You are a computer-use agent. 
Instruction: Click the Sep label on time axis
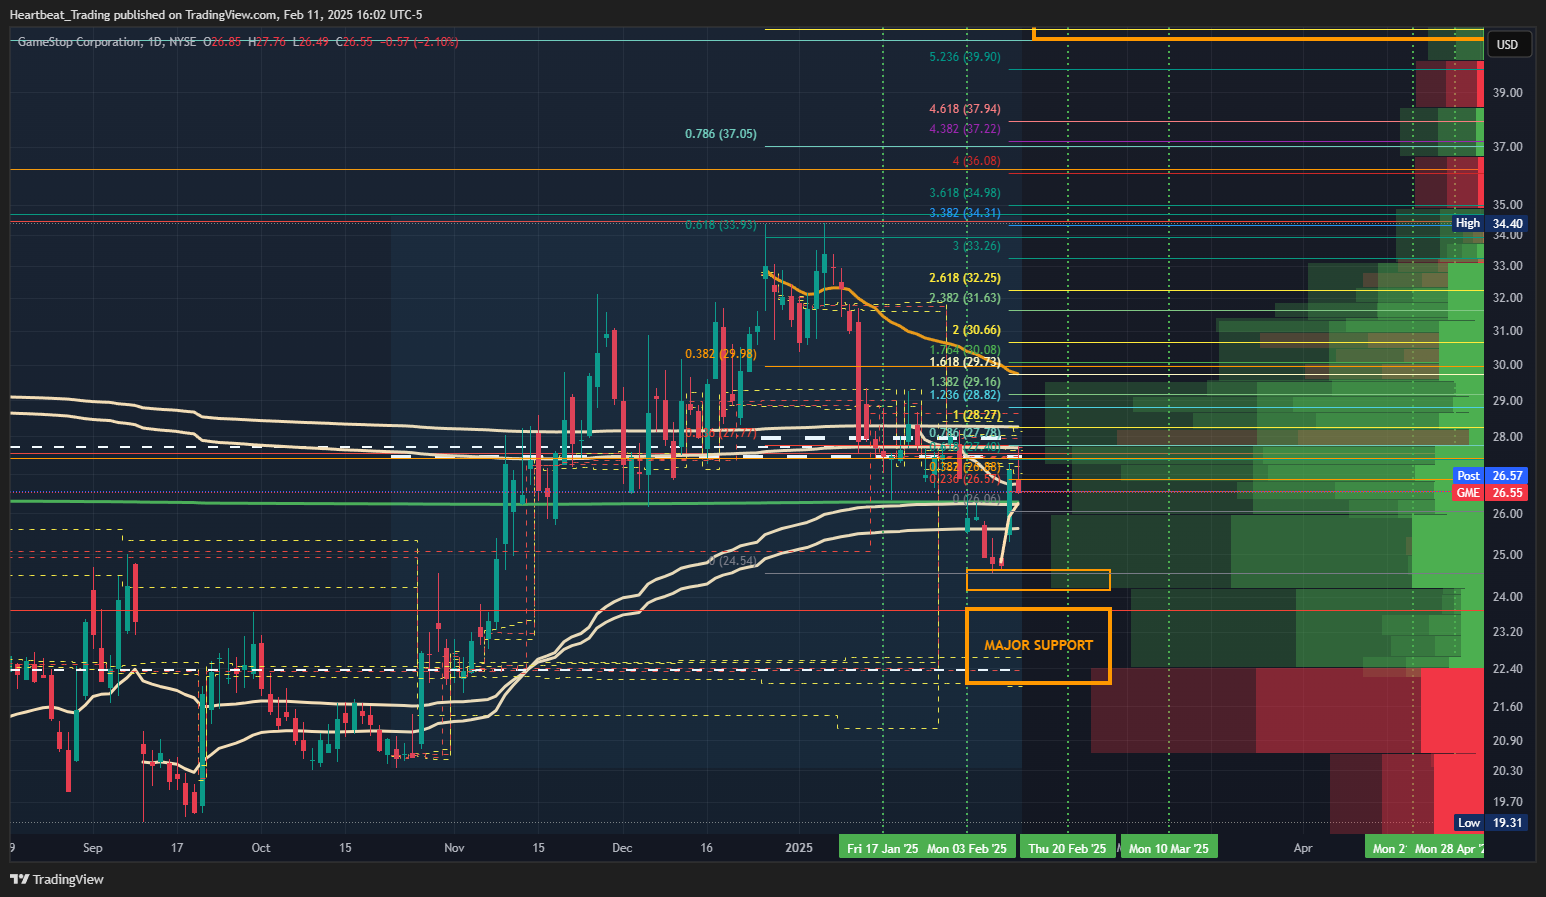click(93, 848)
